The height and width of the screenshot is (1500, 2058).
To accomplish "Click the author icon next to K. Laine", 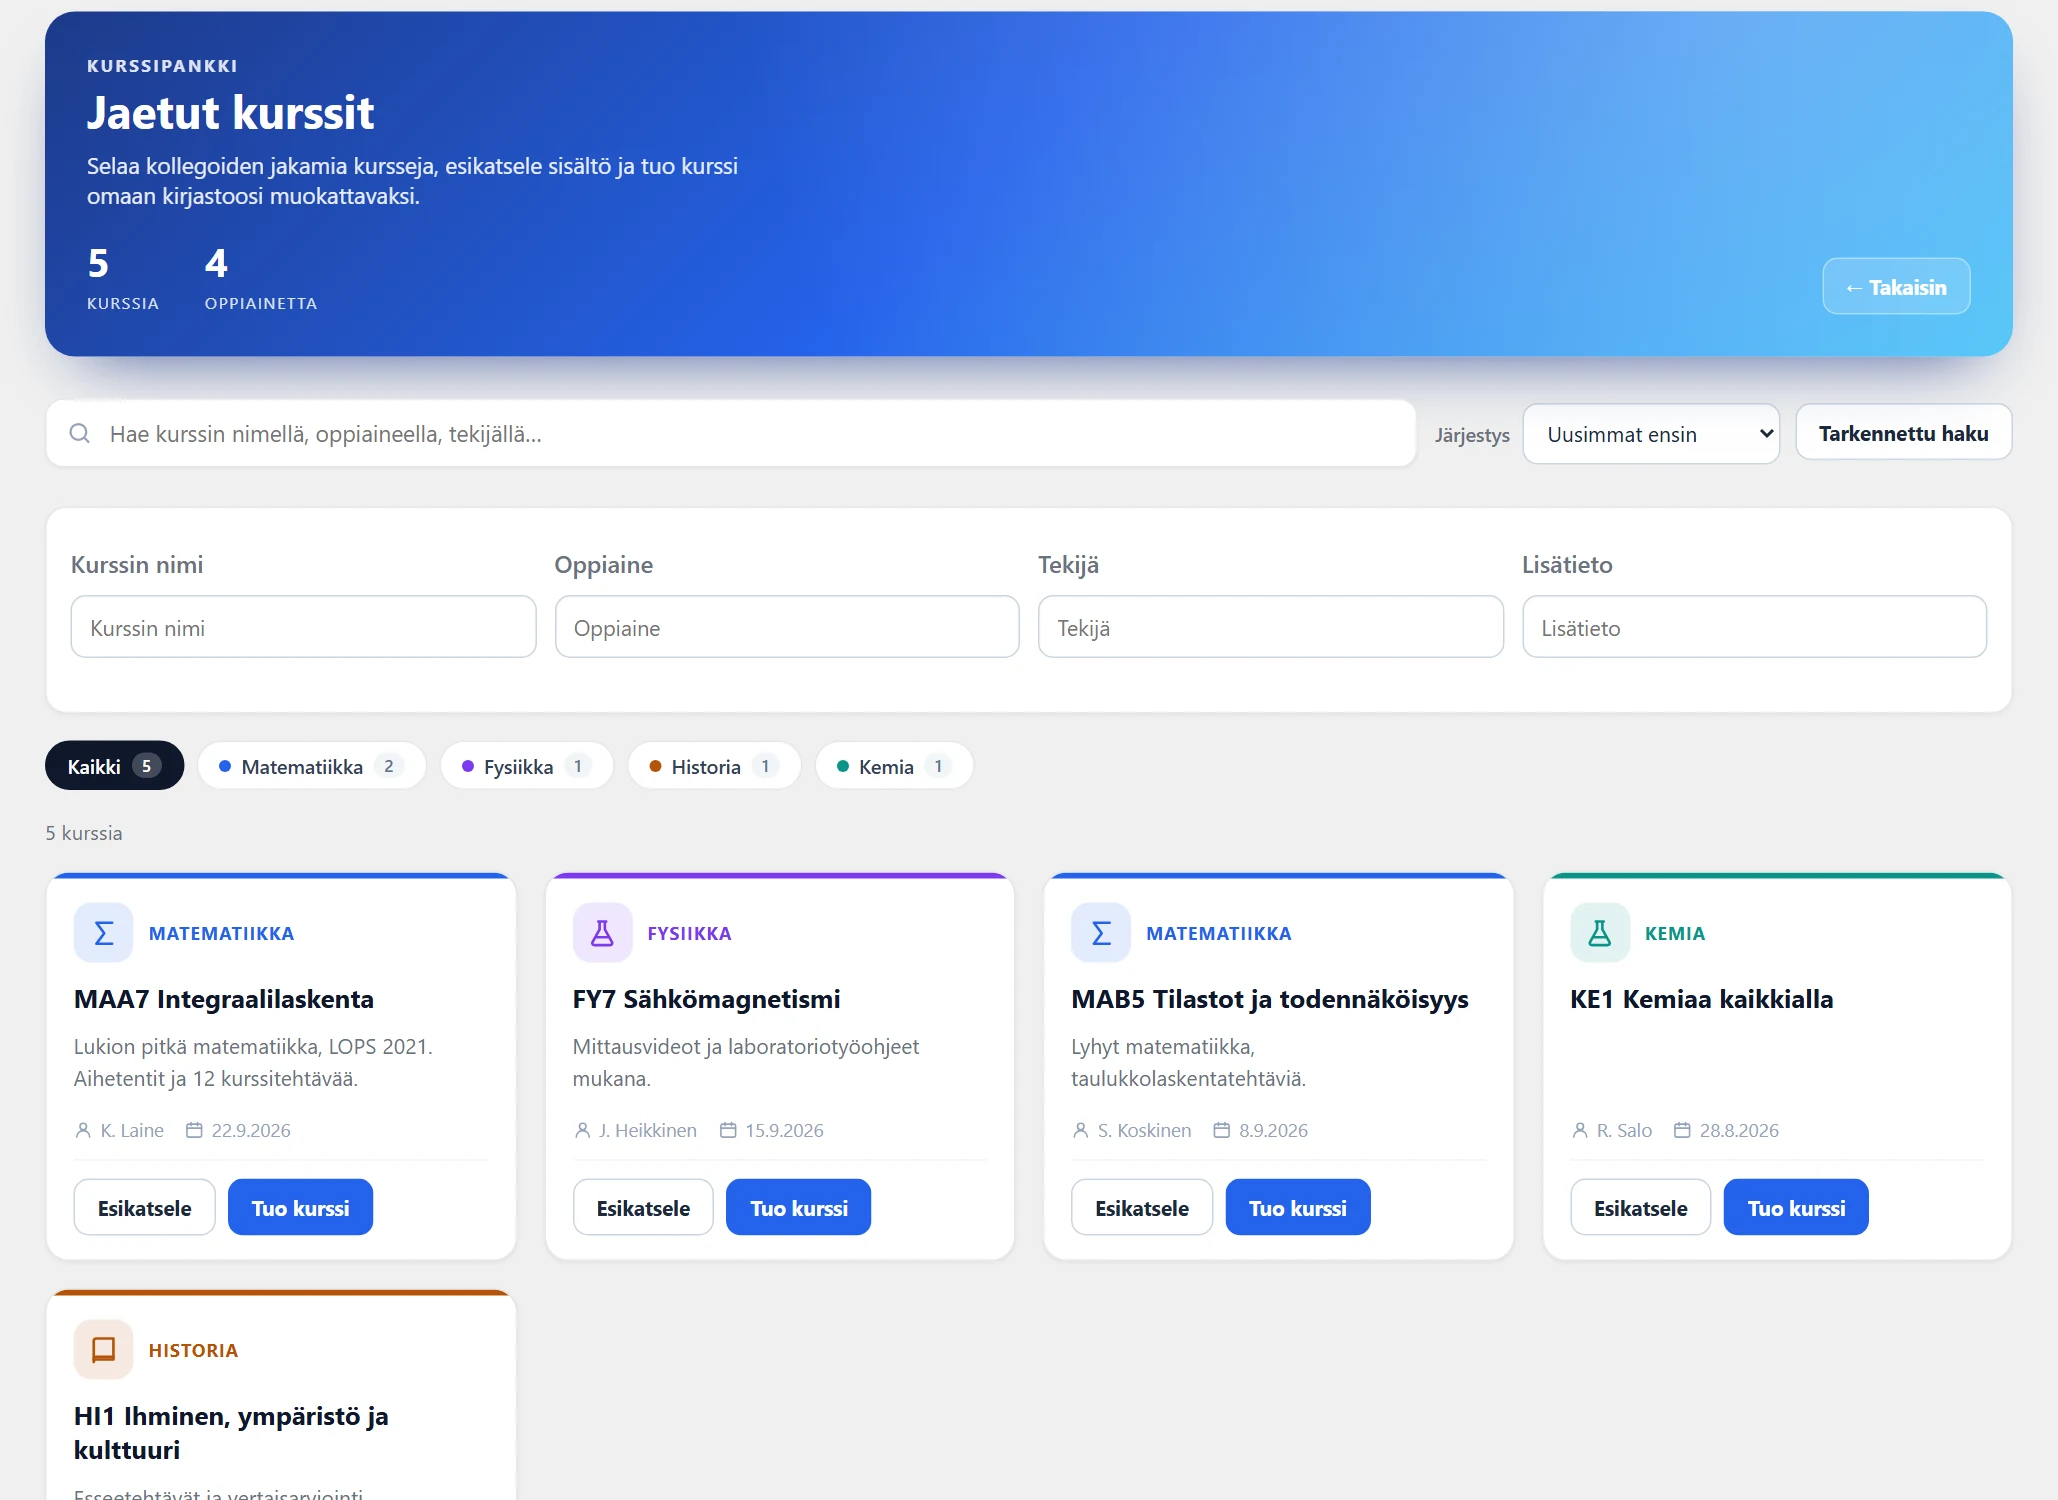I will tap(83, 1130).
